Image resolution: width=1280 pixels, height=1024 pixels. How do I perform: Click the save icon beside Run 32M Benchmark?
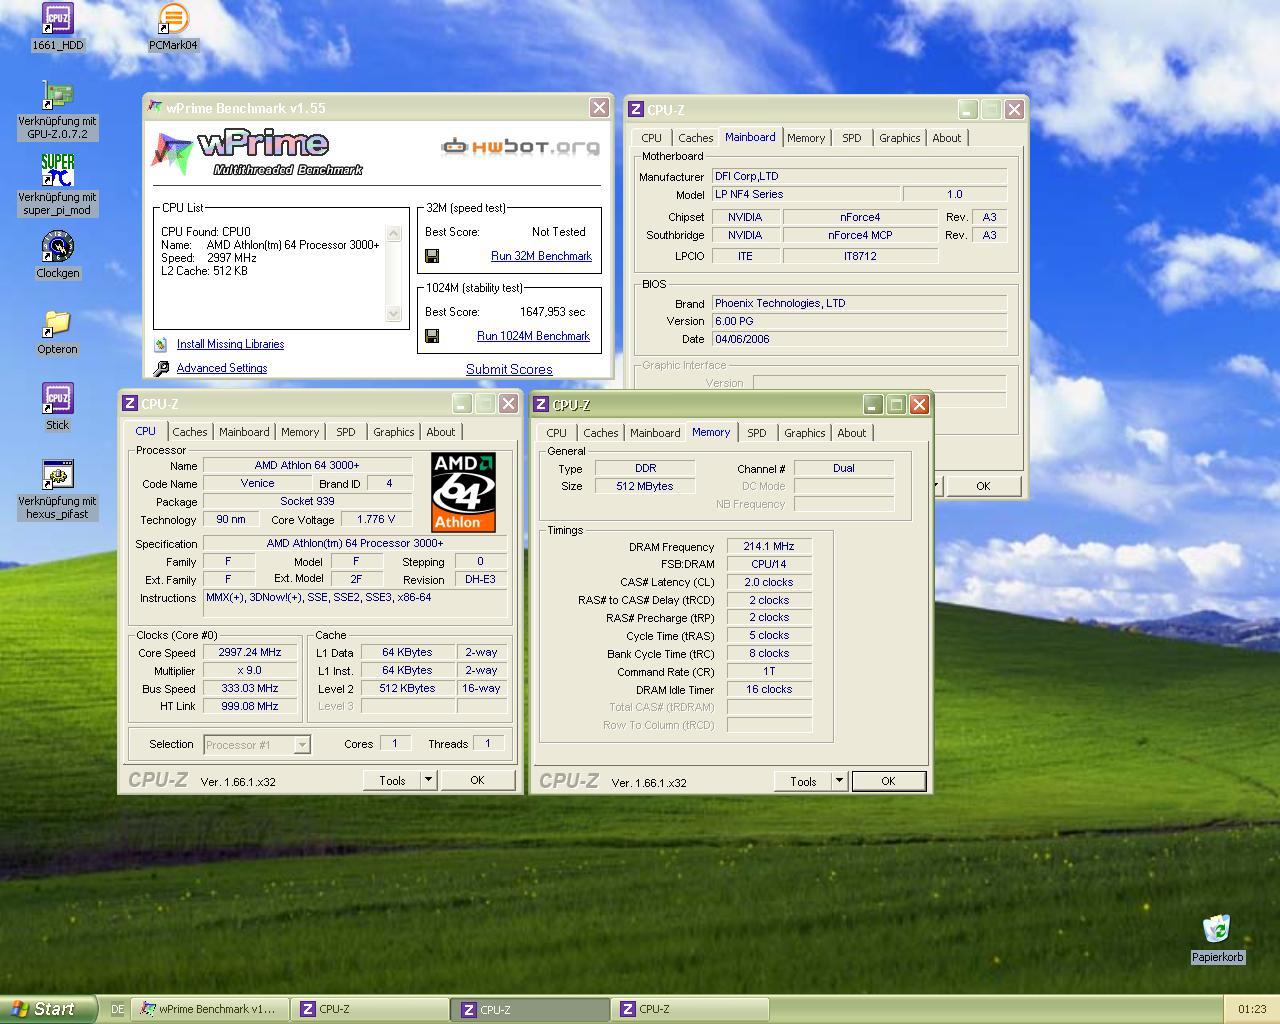(432, 256)
